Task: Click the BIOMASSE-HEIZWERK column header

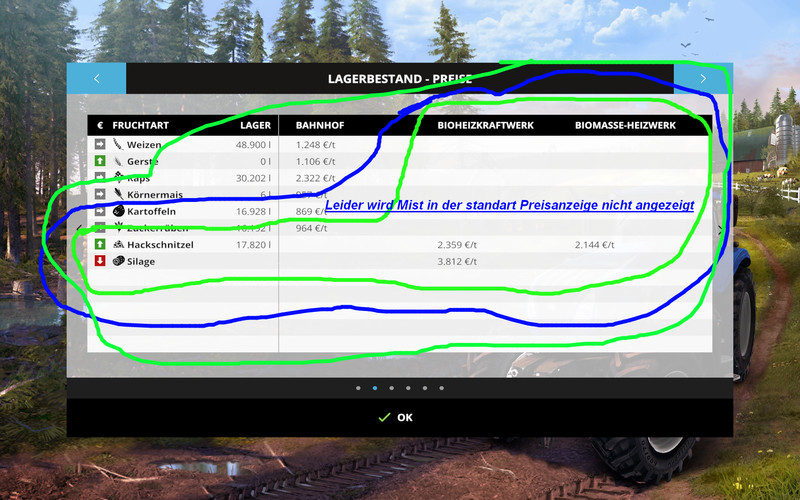Action: [x=625, y=126]
